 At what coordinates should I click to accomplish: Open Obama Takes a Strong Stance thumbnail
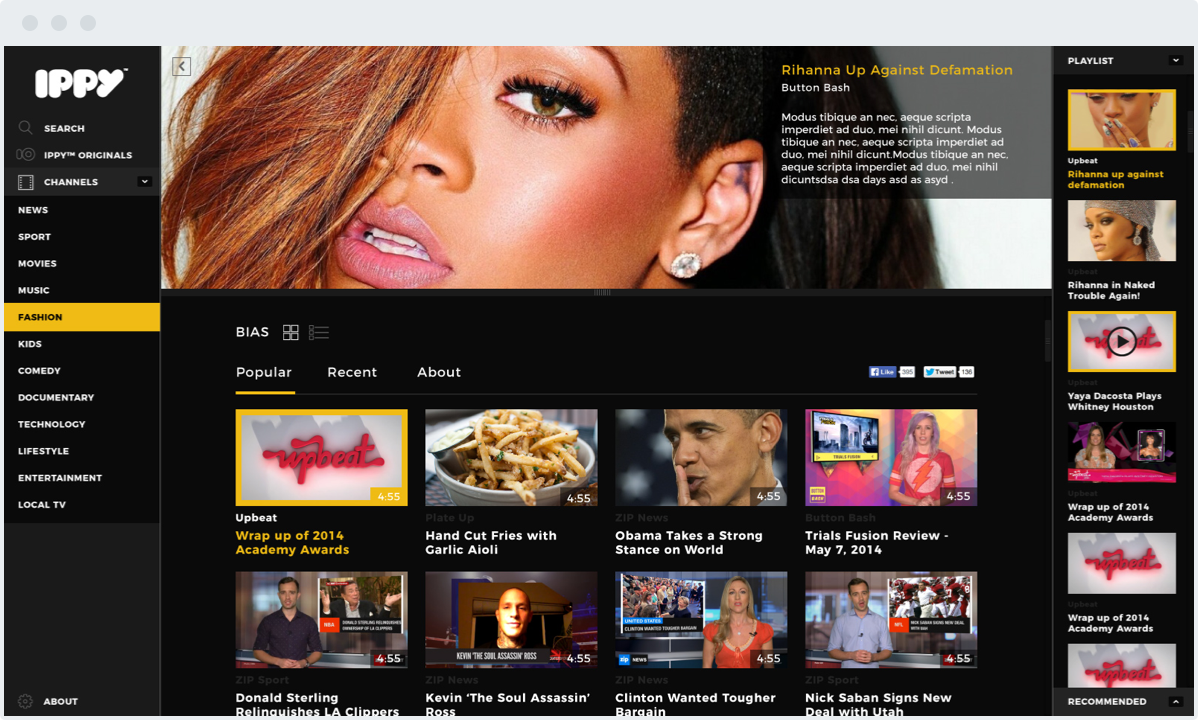701,457
